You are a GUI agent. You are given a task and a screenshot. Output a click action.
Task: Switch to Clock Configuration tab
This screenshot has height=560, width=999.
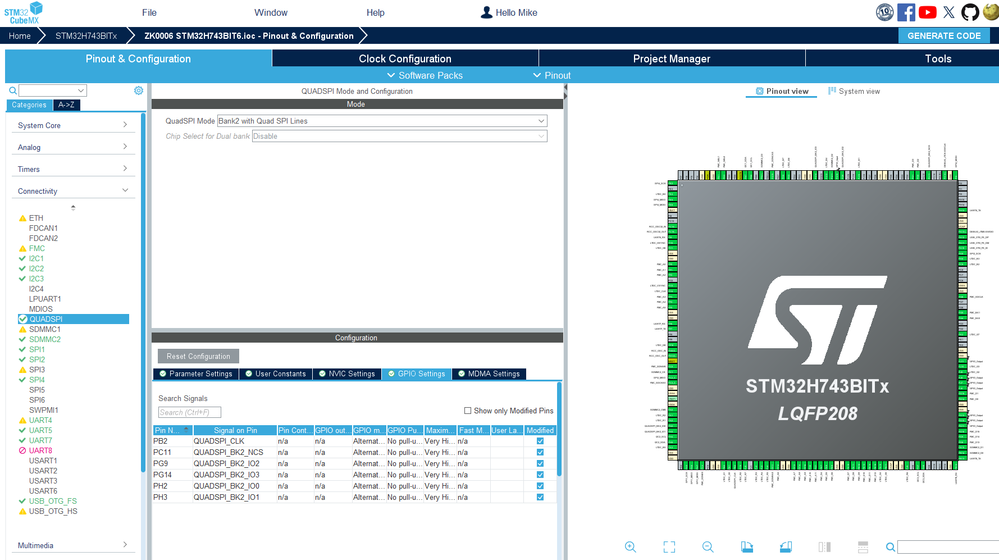pyautogui.click(x=405, y=59)
